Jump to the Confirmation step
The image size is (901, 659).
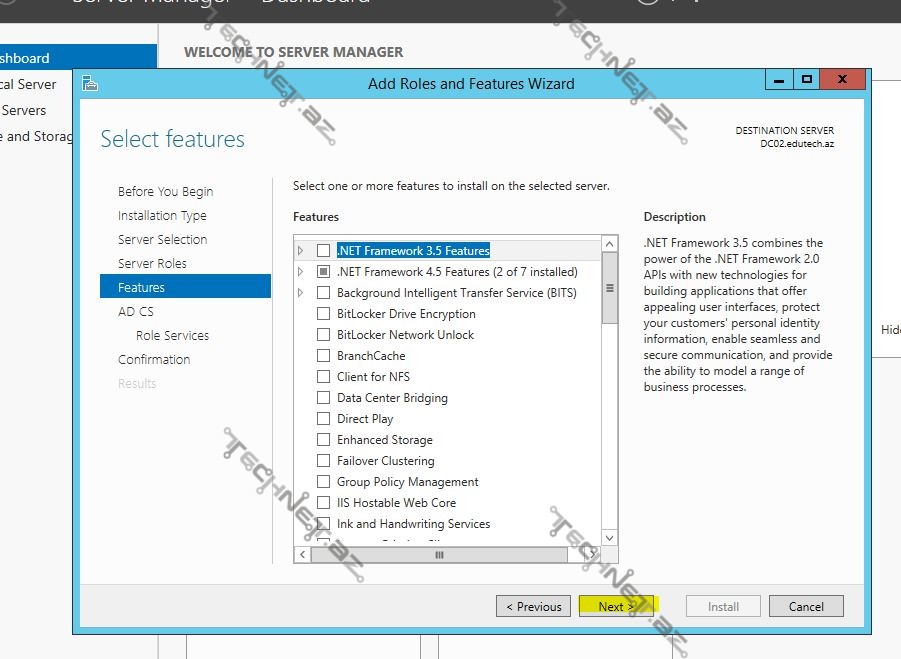pos(154,359)
